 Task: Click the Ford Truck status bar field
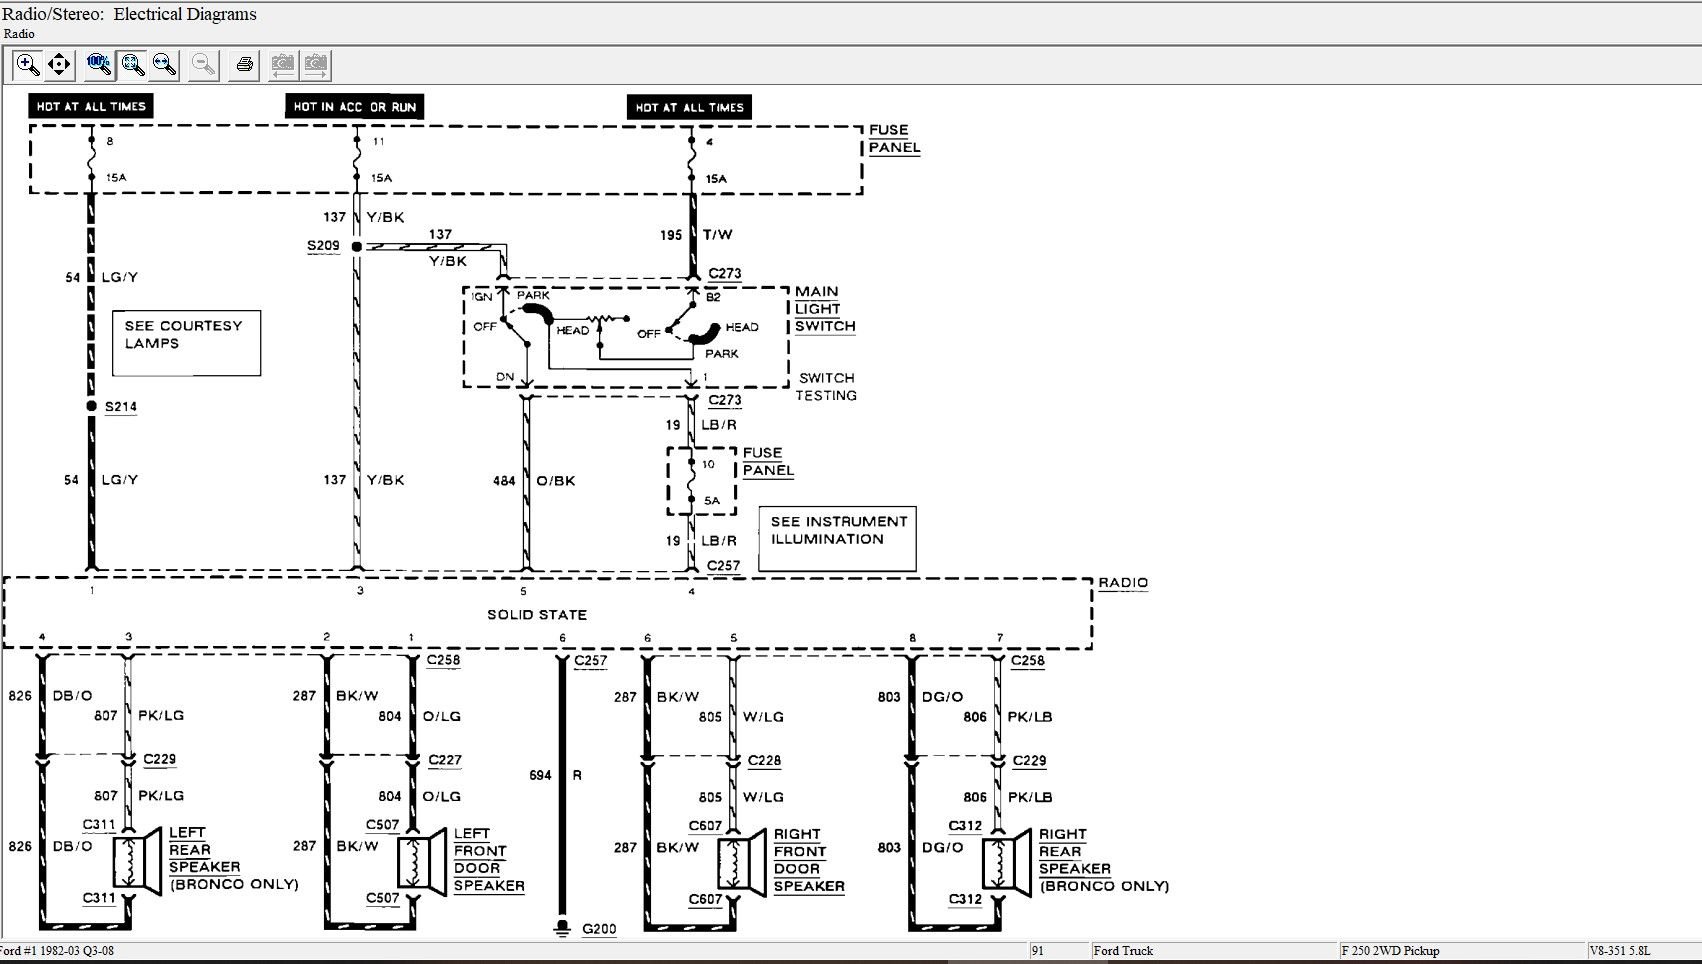click(x=1123, y=950)
